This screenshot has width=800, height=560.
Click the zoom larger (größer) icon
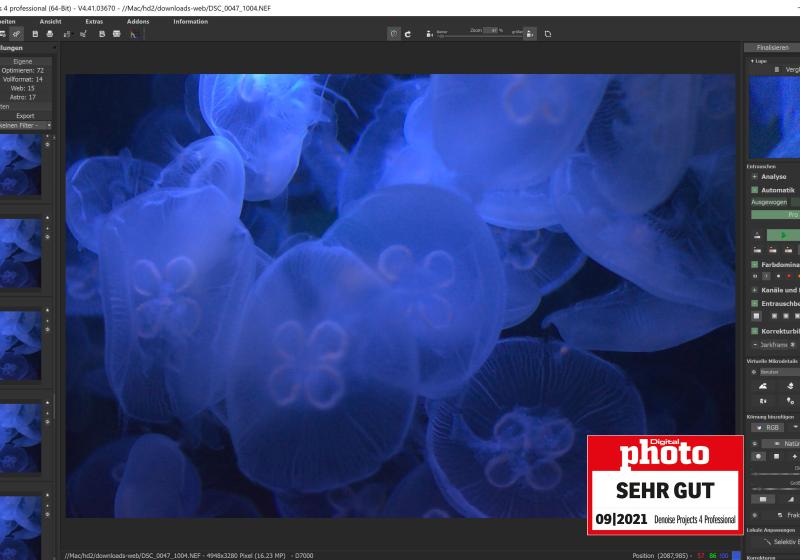point(530,34)
